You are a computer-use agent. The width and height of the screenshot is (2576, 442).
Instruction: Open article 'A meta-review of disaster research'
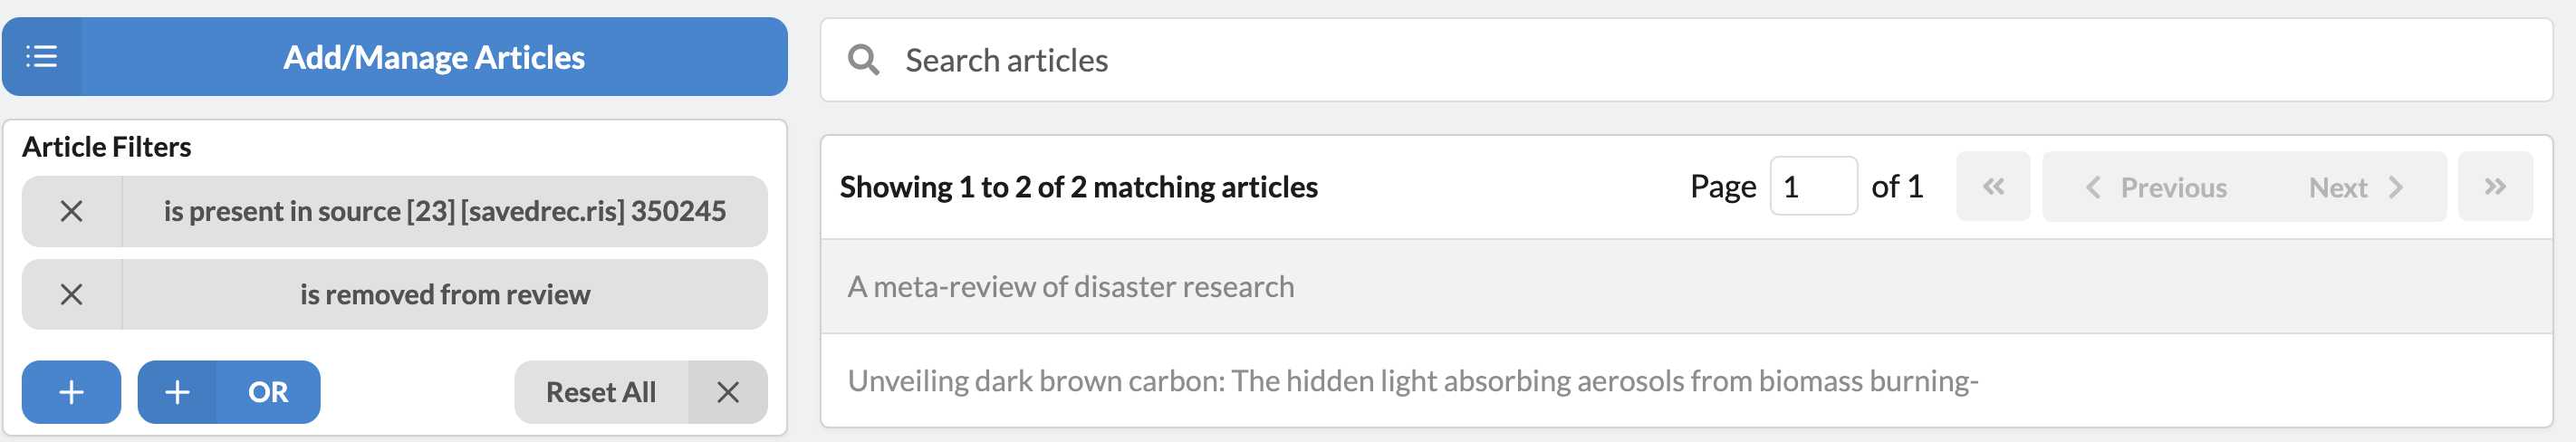[x=1070, y=287]
